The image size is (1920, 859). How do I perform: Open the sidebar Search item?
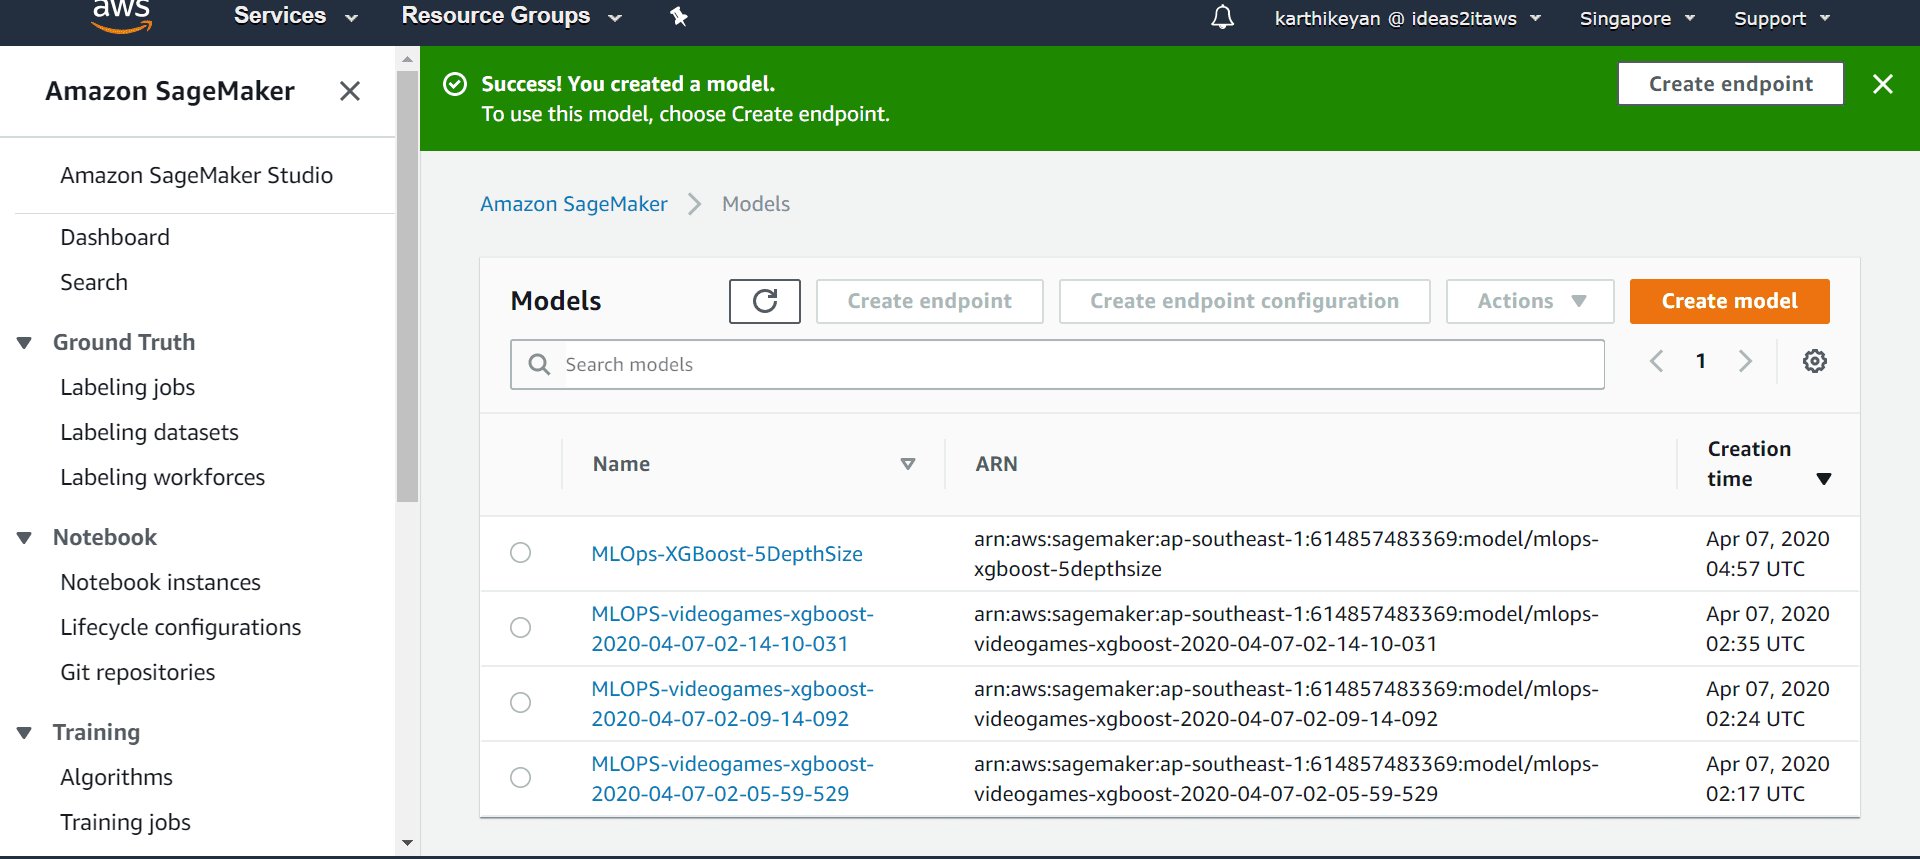pyautogui.click(x=94, y=282)
